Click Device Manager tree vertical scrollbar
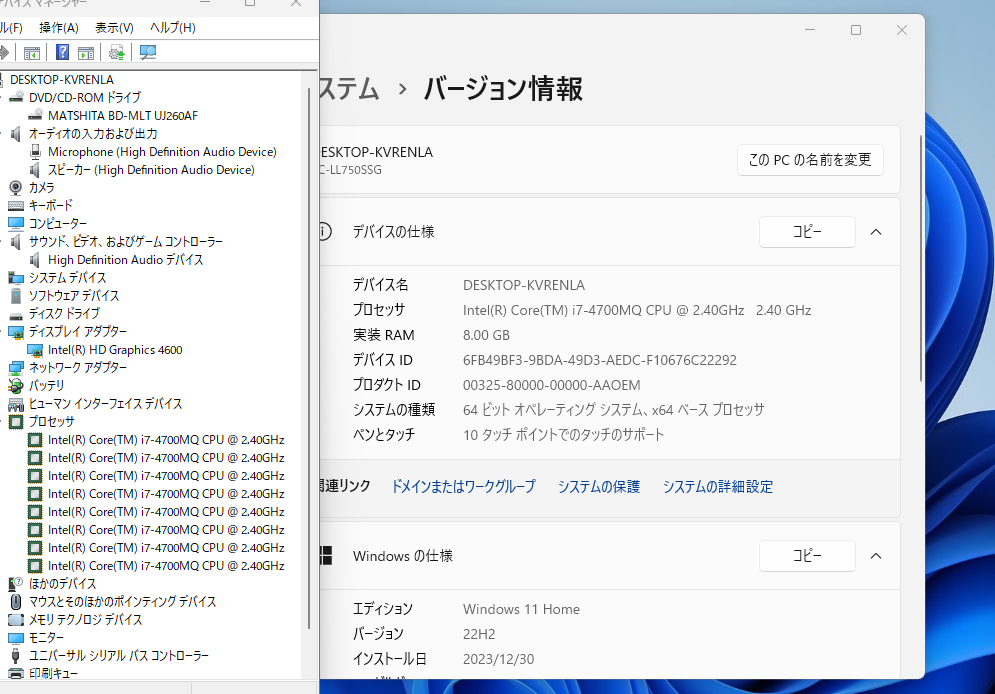This screenshot has height=694, width=995. [308, 358]
